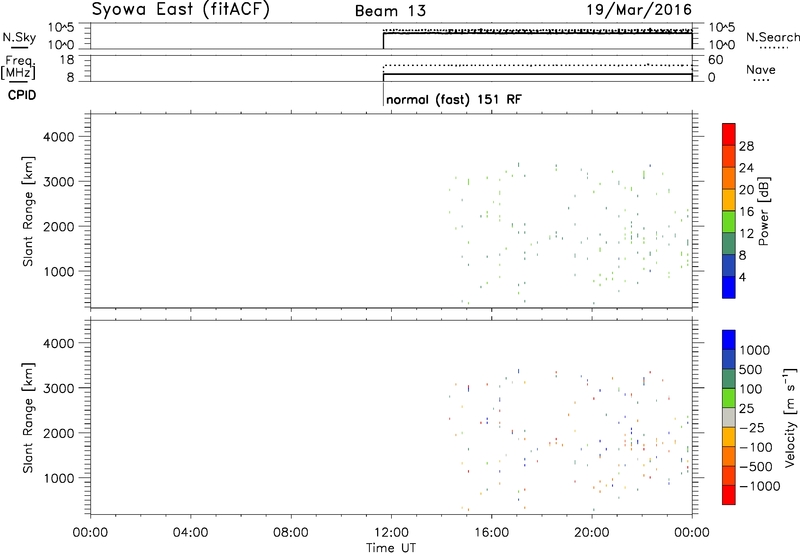
Task: Click the '4000' tick of Power panel
Action: click(59, 137)
